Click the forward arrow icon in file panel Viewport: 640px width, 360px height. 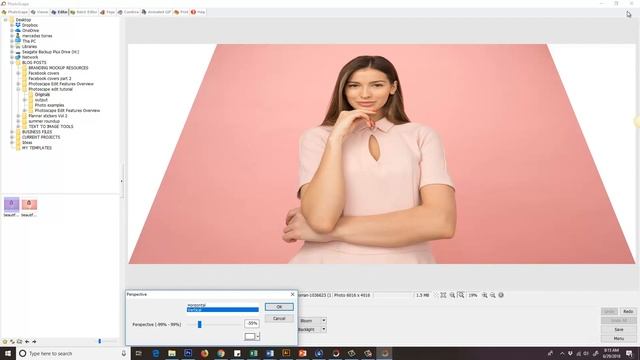point(34,342)
